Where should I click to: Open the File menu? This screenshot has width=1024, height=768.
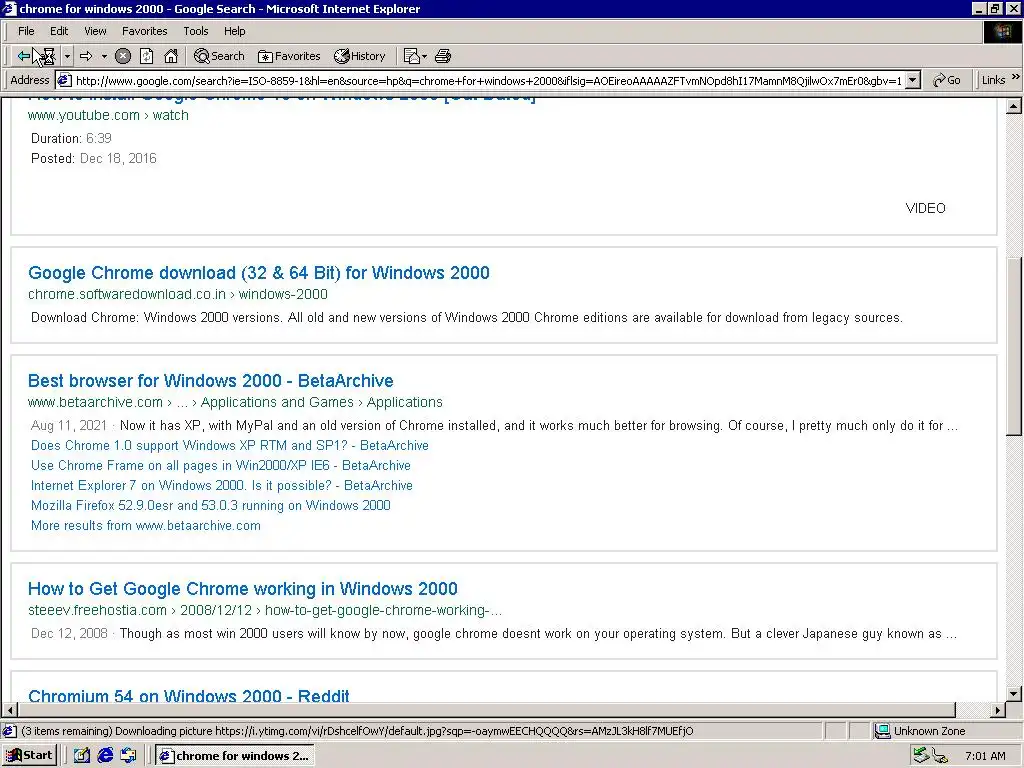(26, 31)
